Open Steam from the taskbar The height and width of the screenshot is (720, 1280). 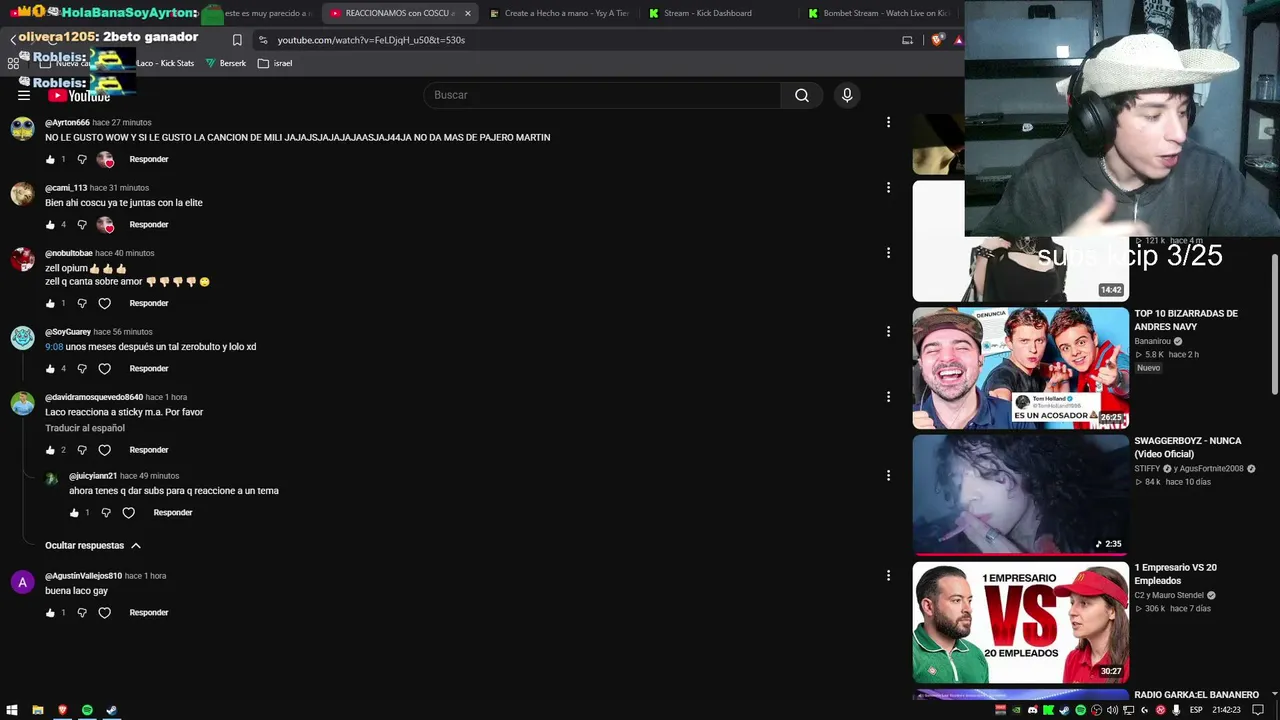pyautogui.click(x=112, y=710)
